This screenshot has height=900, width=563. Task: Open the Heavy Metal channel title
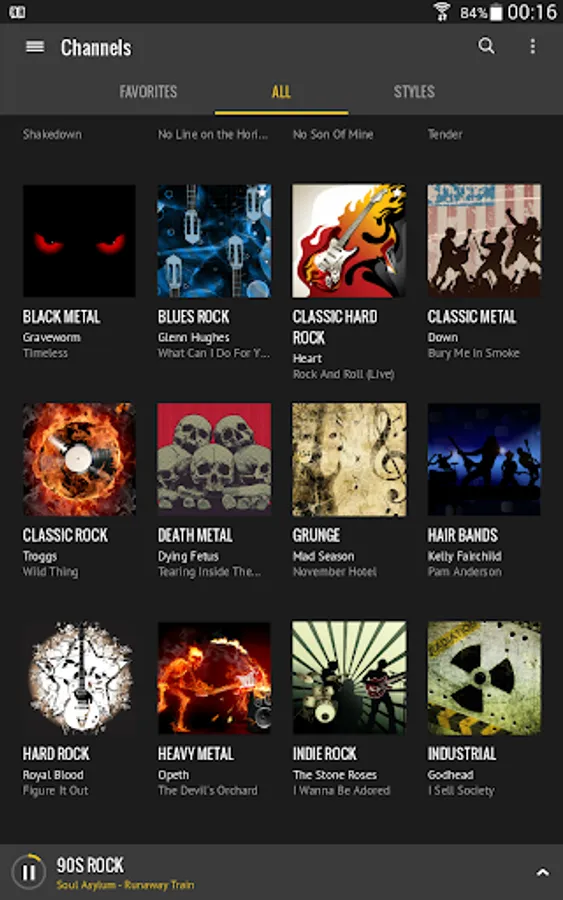196,754
